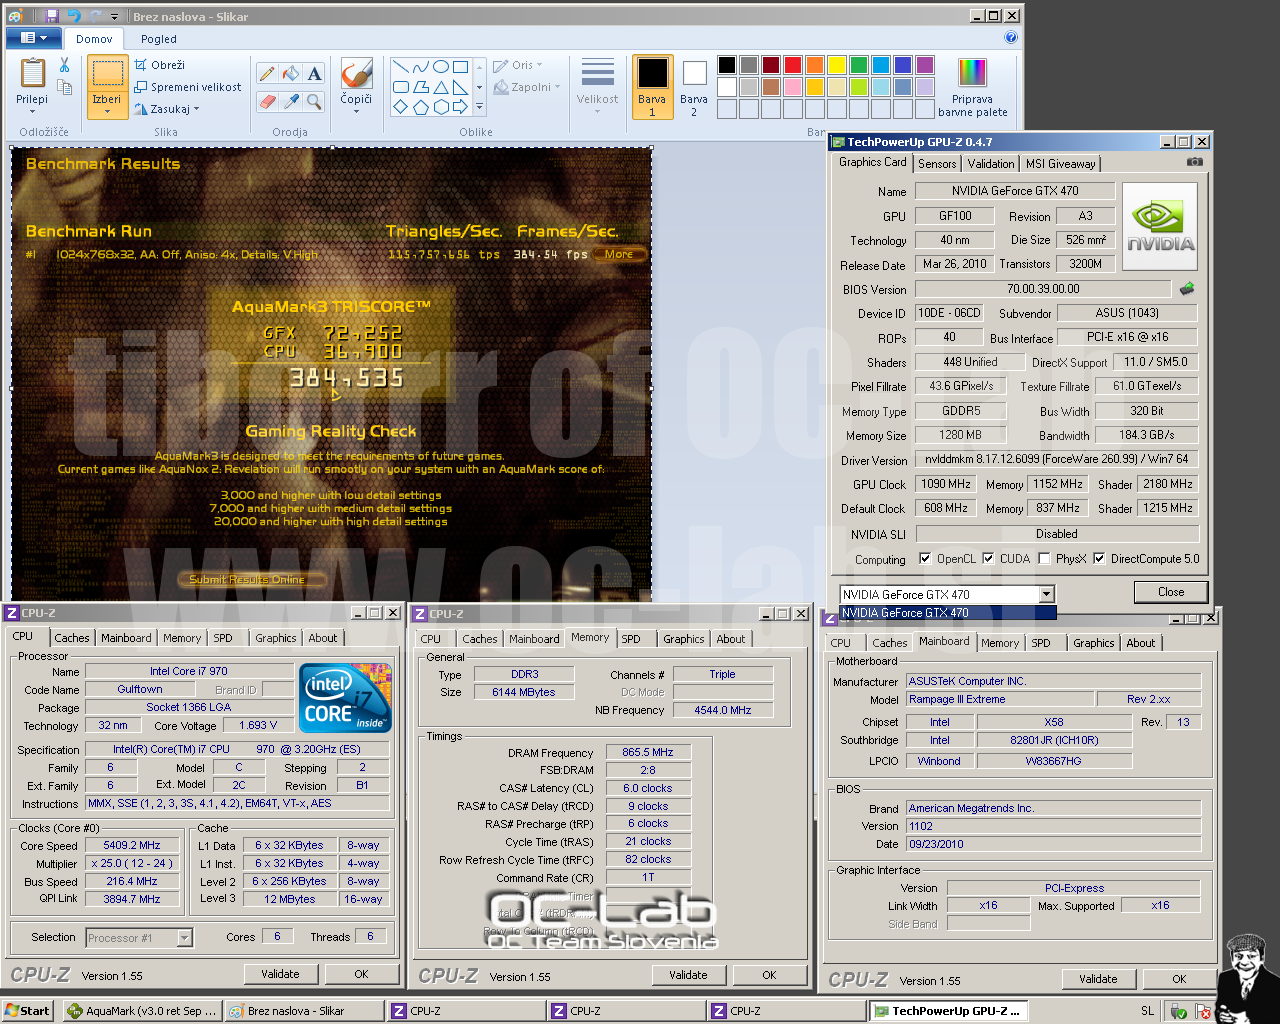Click the scissors cut icon in Paint
Screen dimensions: 1280x1024
point(64,65)
